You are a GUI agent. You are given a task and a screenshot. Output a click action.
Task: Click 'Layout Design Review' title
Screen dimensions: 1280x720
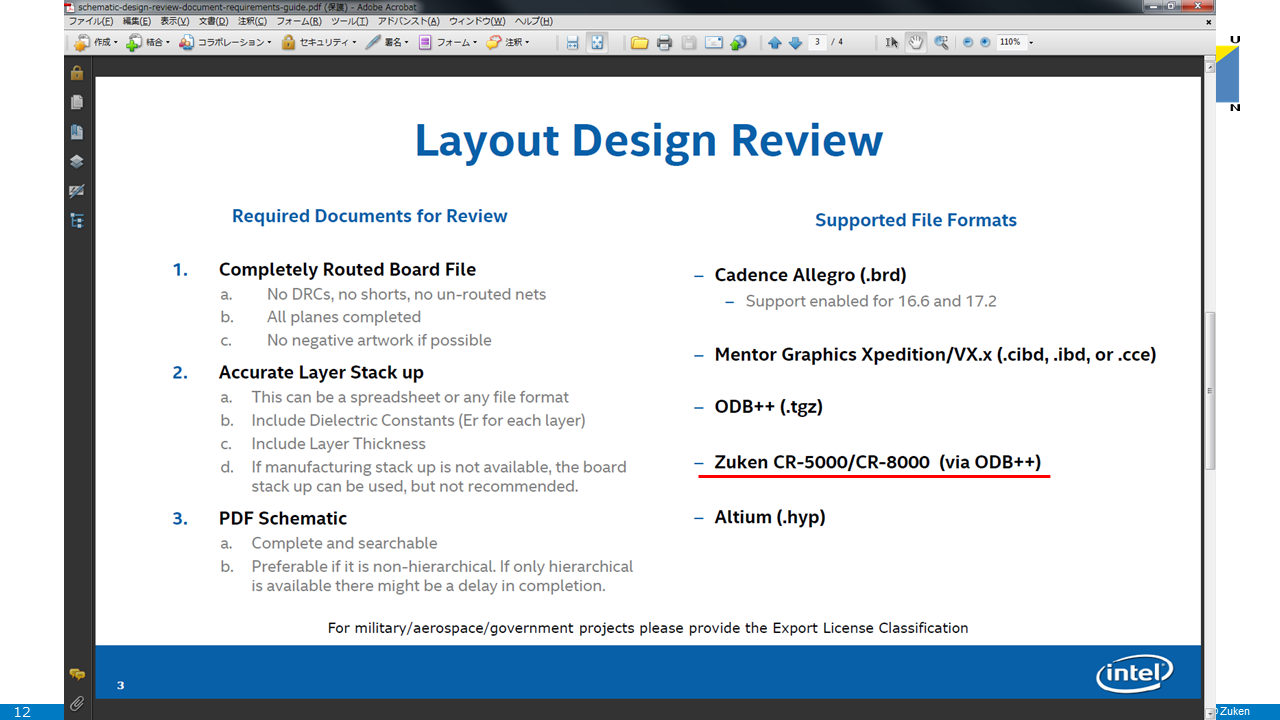pos(648,141)
